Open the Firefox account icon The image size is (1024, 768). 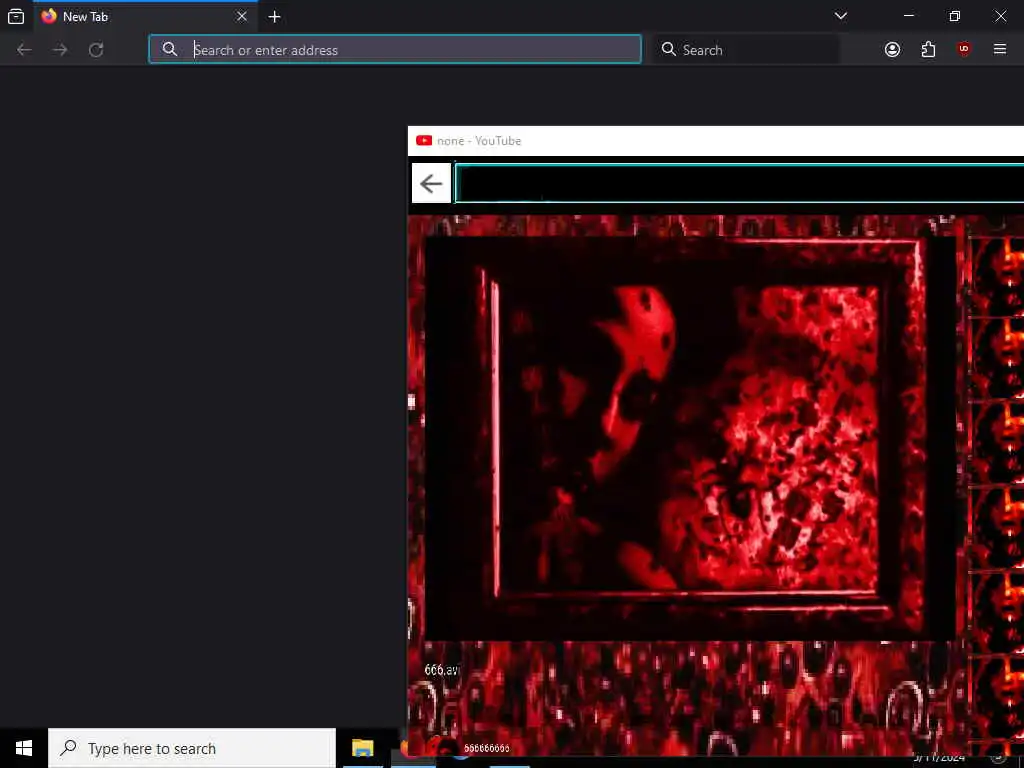(892, 50)
